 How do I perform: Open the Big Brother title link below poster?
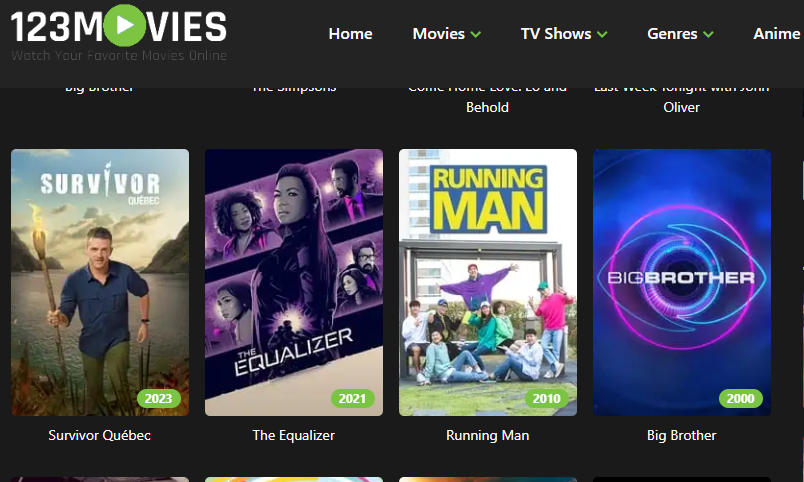click(x=681, y=435)
